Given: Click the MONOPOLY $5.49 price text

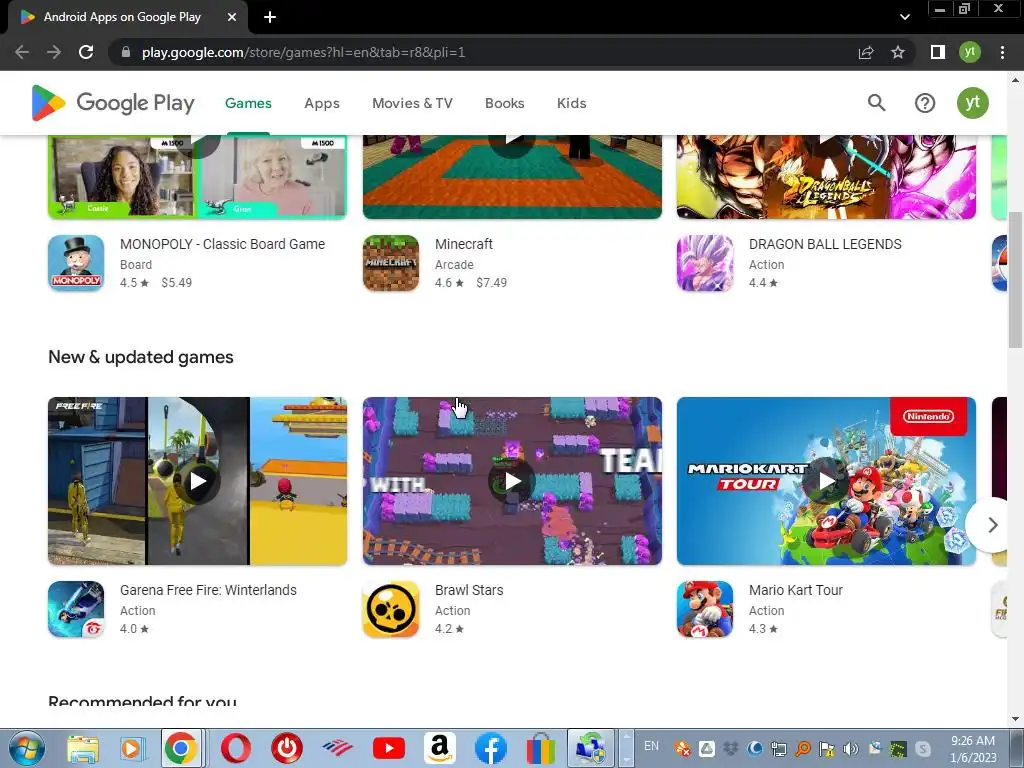Looking at the screenshot, I should point(176,283).
